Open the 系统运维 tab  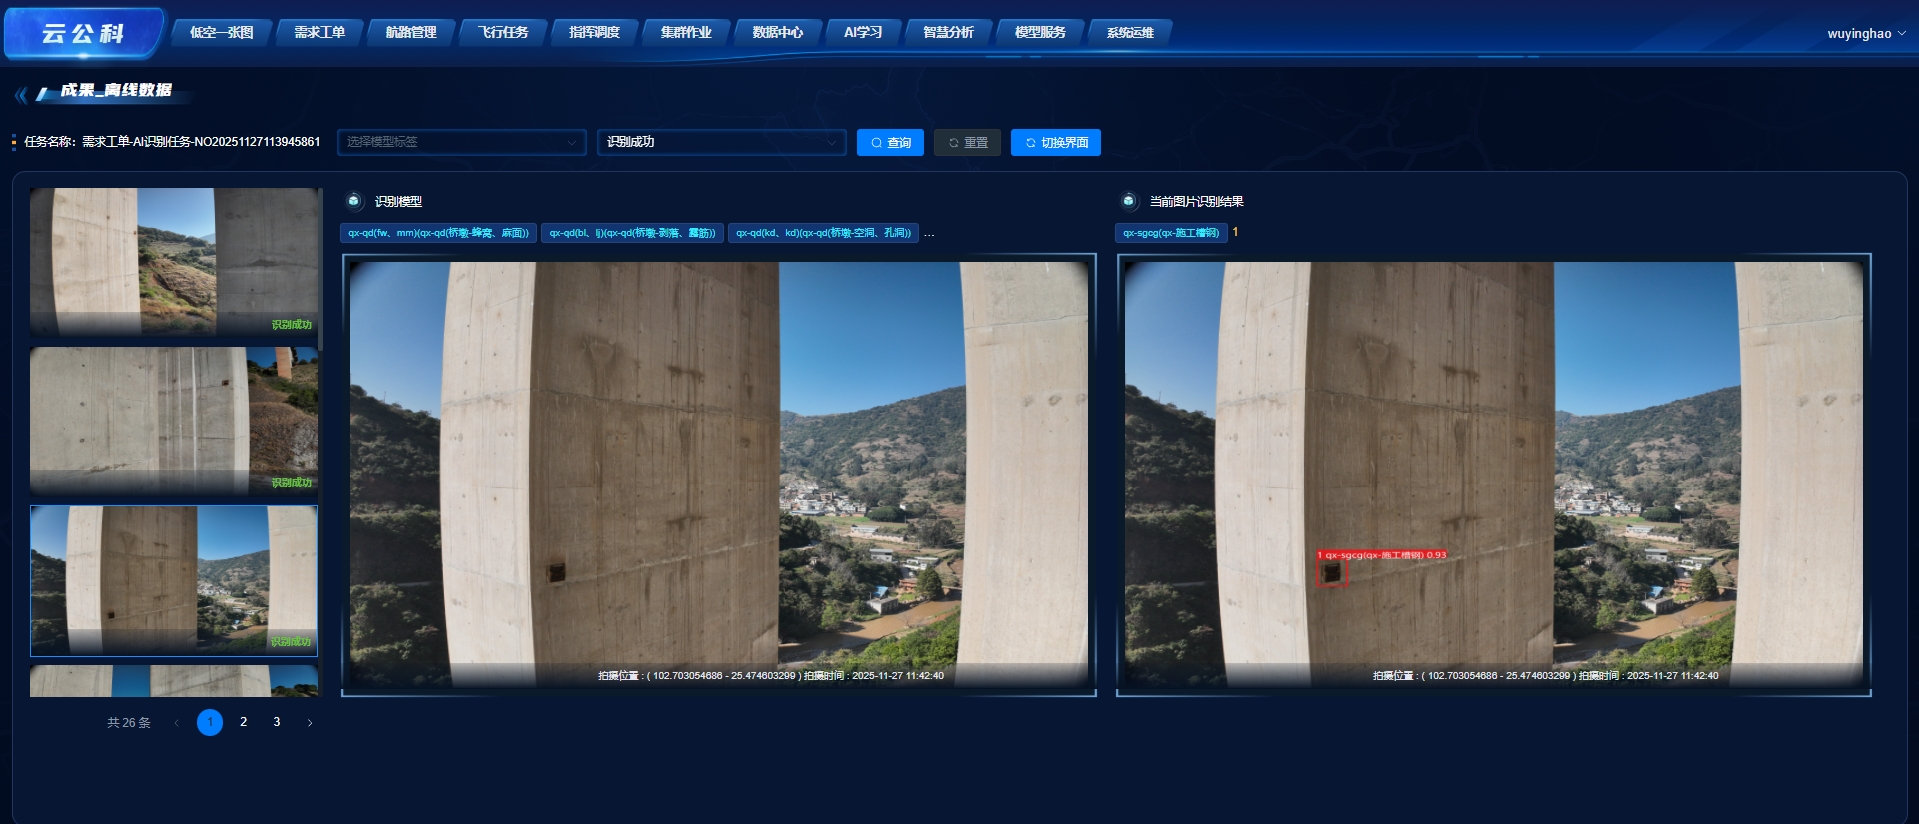pyautogui.click(x=1130, y=32)
